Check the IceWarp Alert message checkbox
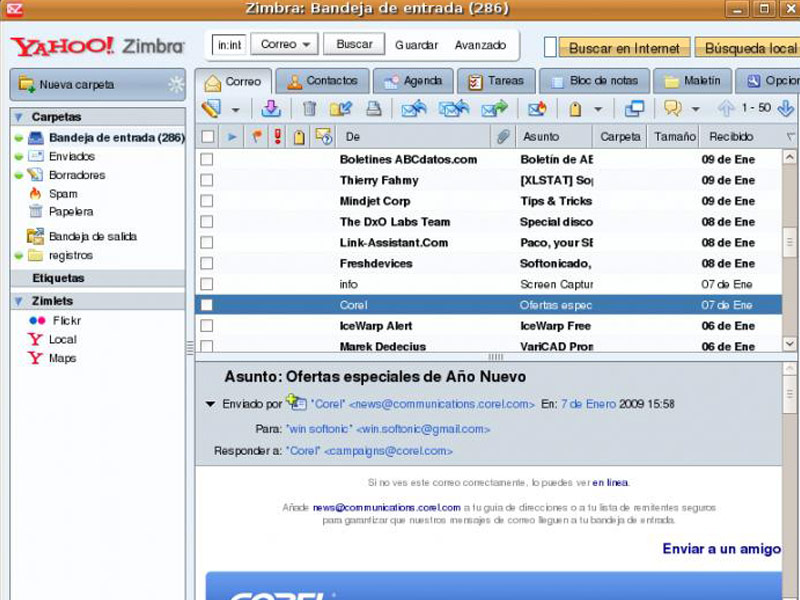Image resolution: width=800 pixels, height=600 pixels. coord(207,326)
